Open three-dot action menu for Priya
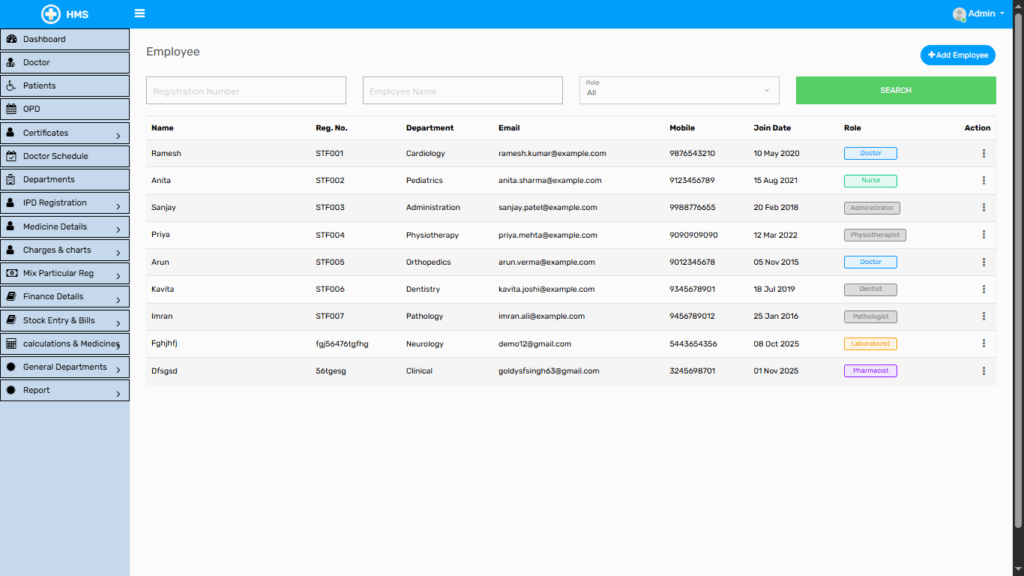The width and height of the screenshot is (1024, 576). click(983, 235)
